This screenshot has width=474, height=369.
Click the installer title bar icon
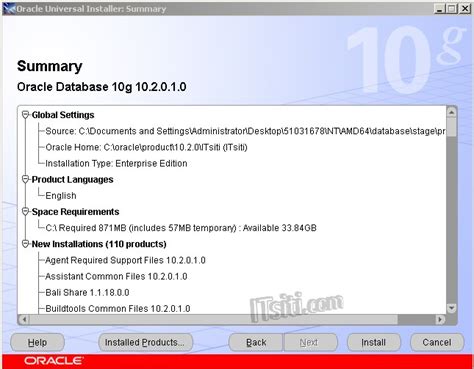pyautogui.click(x=9, y=8)
